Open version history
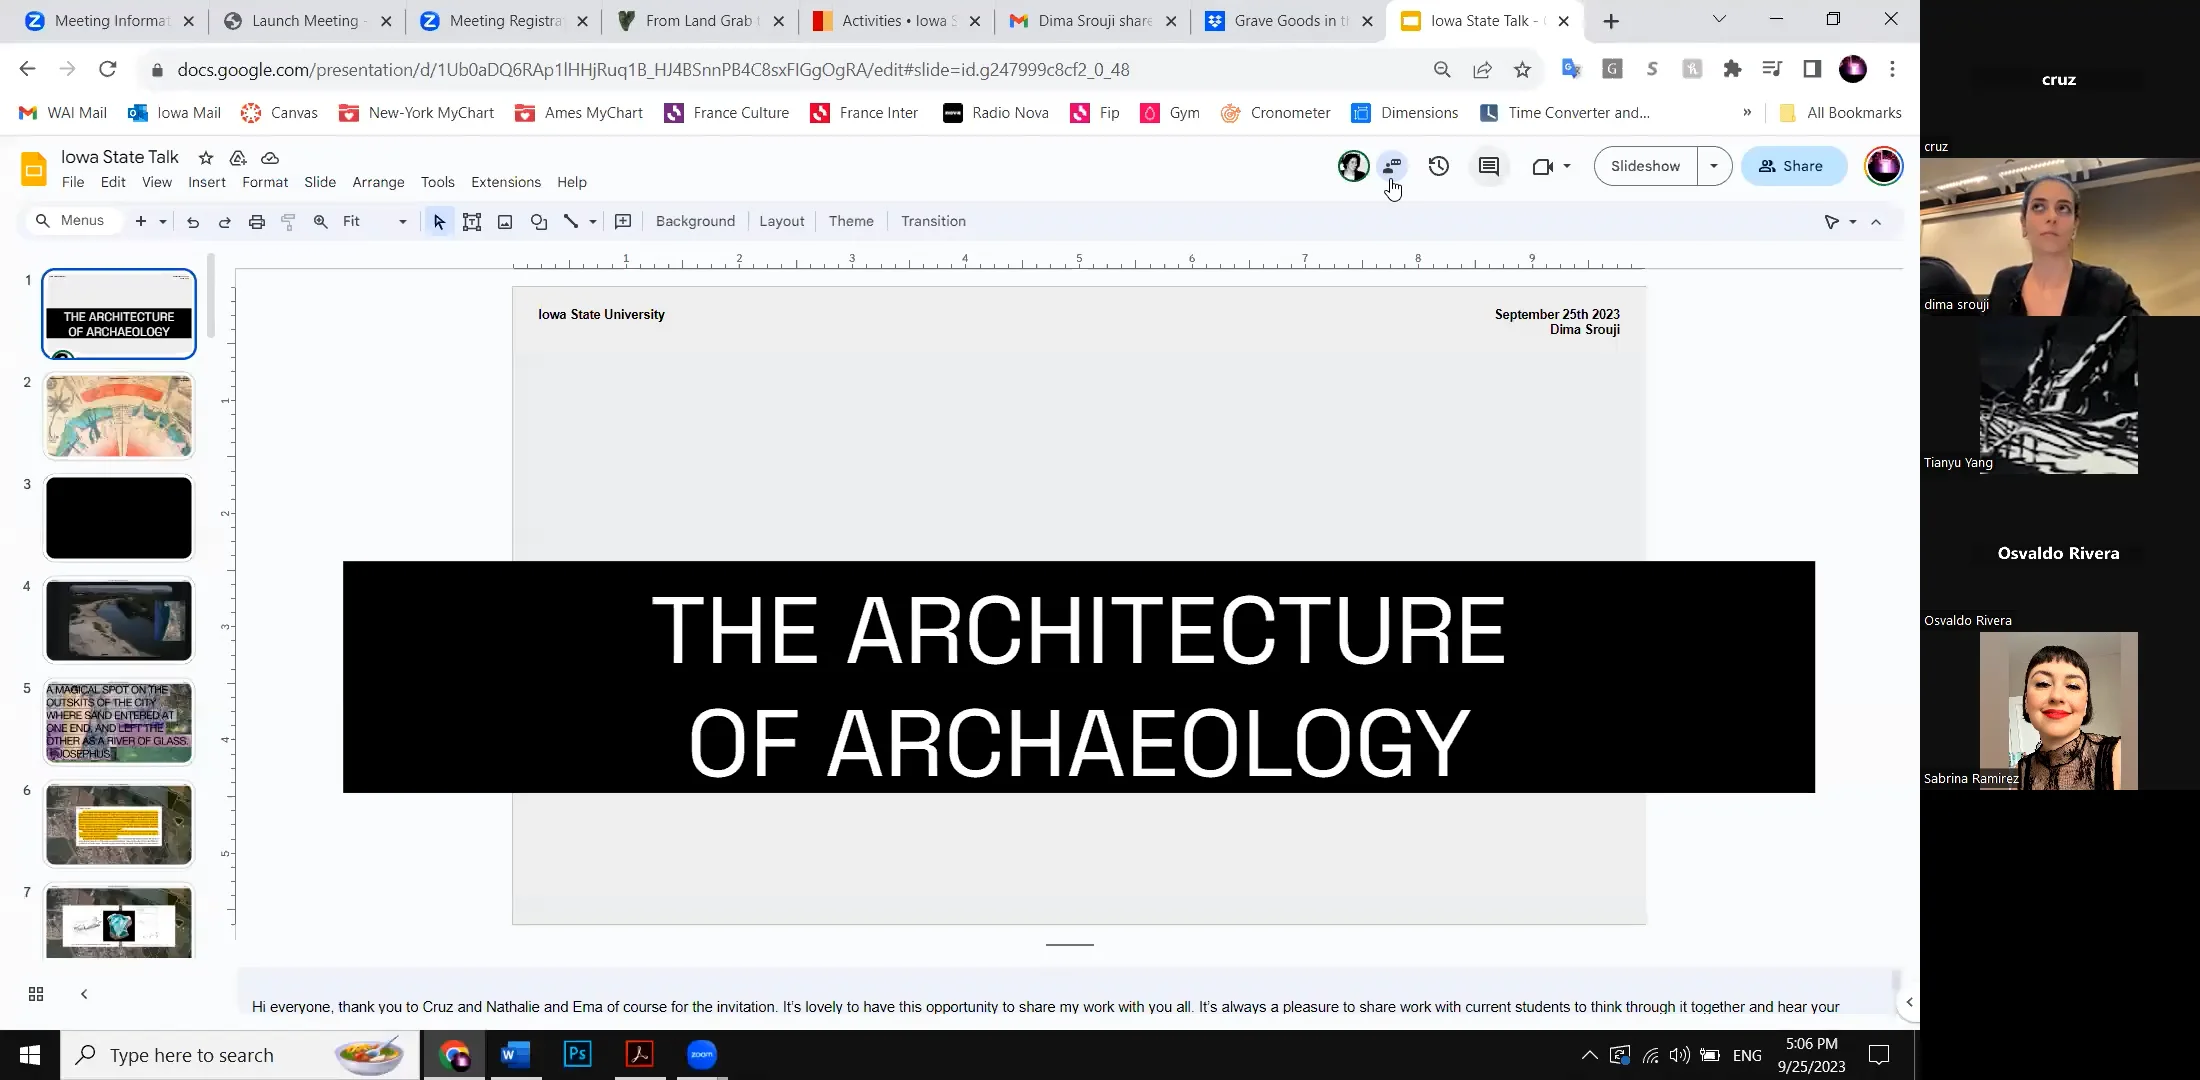Screen dimensions: 2200x1080 pos(1438,166)
